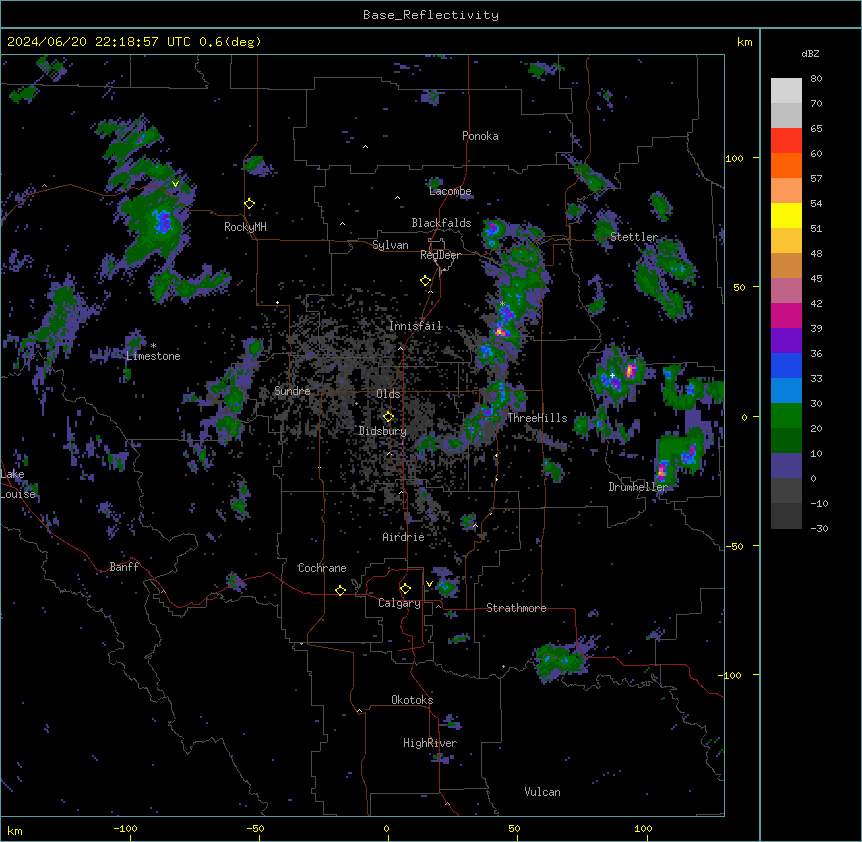Click the yellow V marker east of Calgary
862x842 pixels.
click(x=429, y=584)
